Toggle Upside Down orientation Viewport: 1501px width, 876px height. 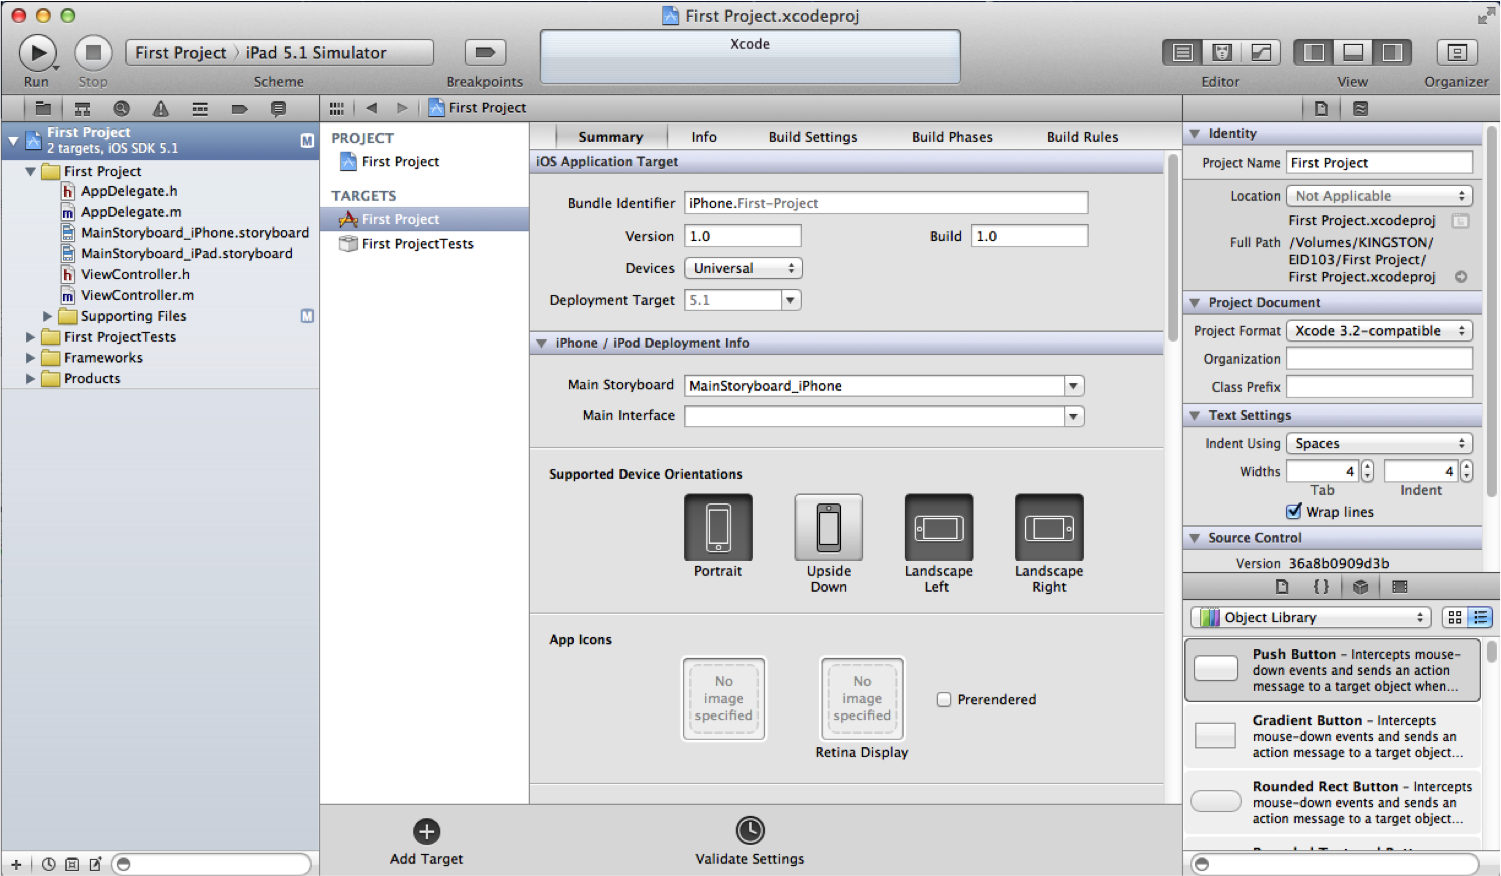click(x=828, y=528)
